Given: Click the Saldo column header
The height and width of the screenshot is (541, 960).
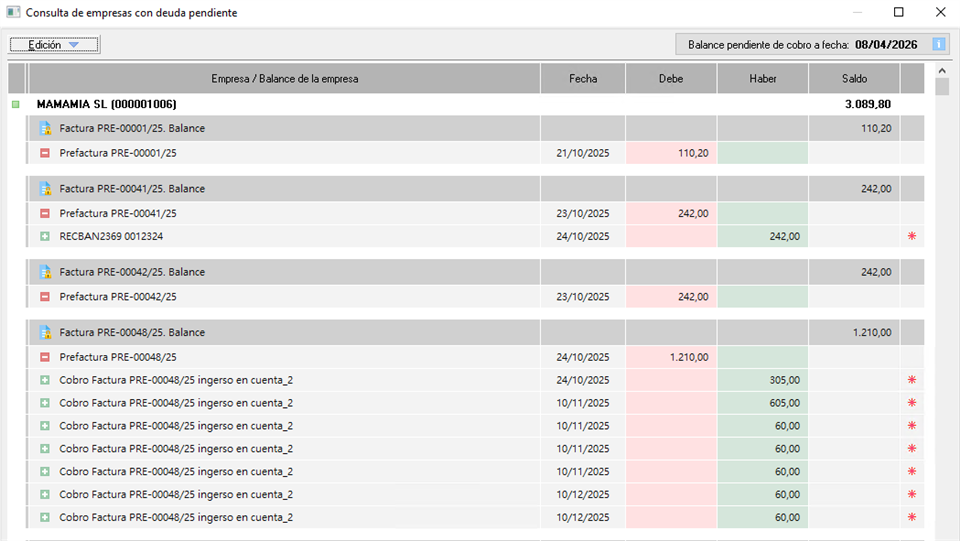Looking at the screenshot, I should (x=854, y=79).
